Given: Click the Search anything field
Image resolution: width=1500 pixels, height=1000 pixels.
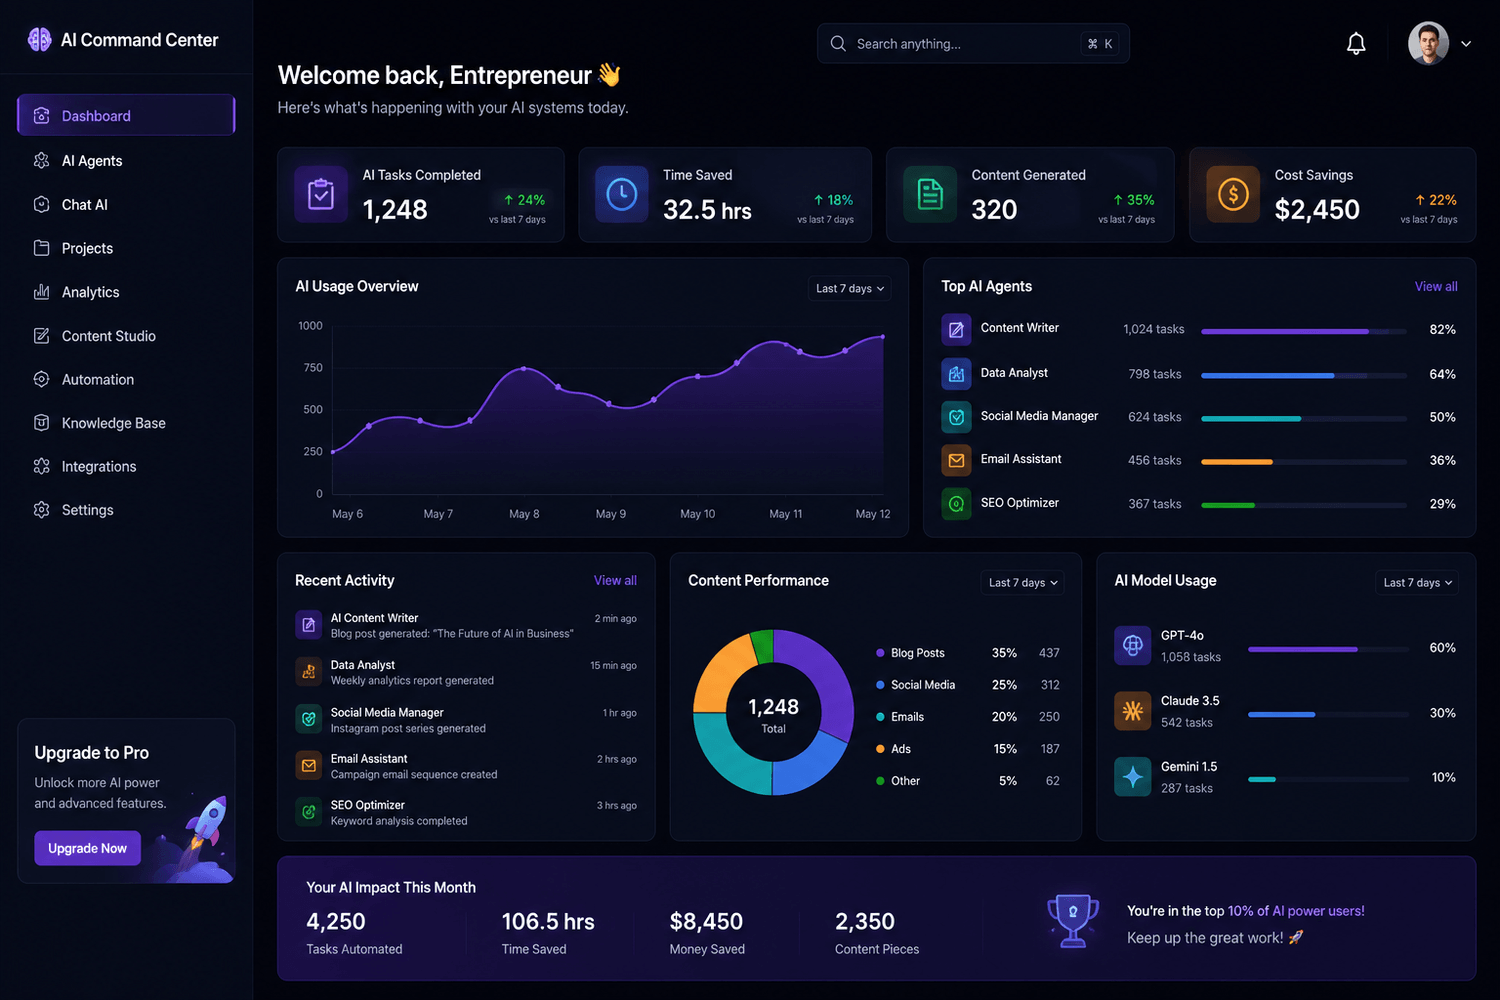Looking at the screenshot, I should [x=973, y=44].
